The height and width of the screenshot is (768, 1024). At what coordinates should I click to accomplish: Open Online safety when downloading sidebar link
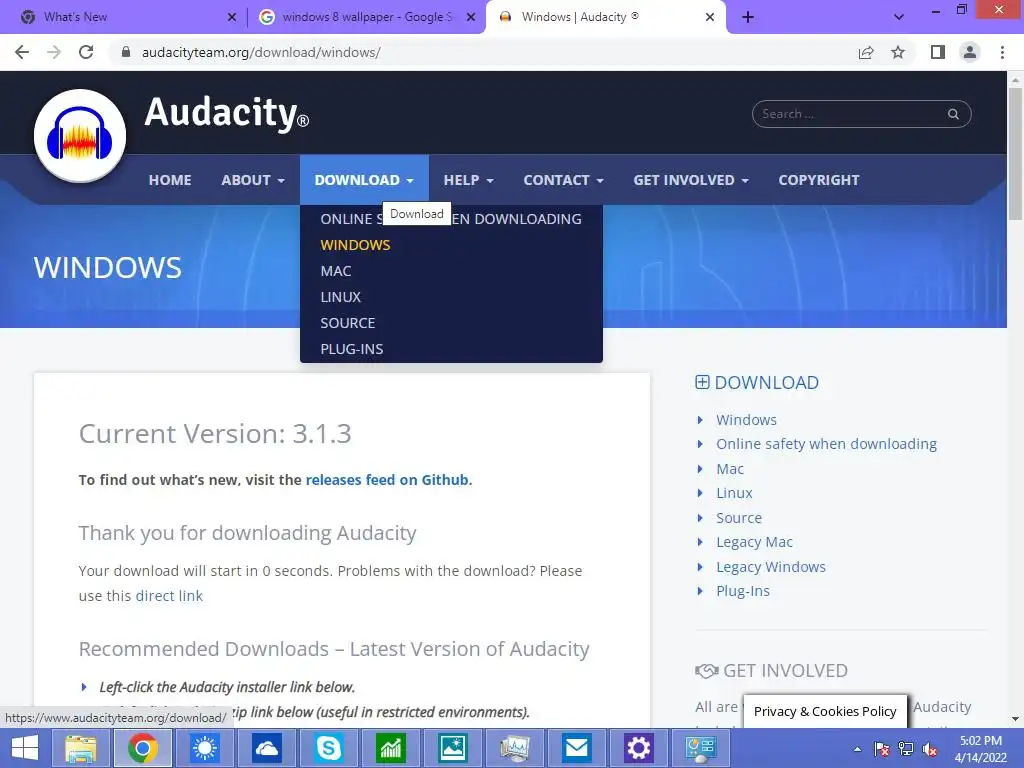pos(826,444)
